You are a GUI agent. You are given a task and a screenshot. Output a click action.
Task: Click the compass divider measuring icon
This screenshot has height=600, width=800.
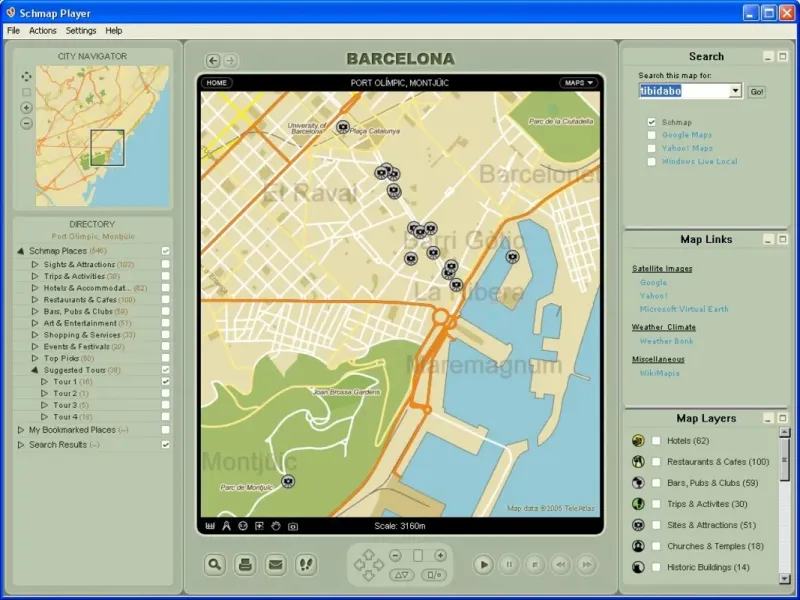coord(226,526)
